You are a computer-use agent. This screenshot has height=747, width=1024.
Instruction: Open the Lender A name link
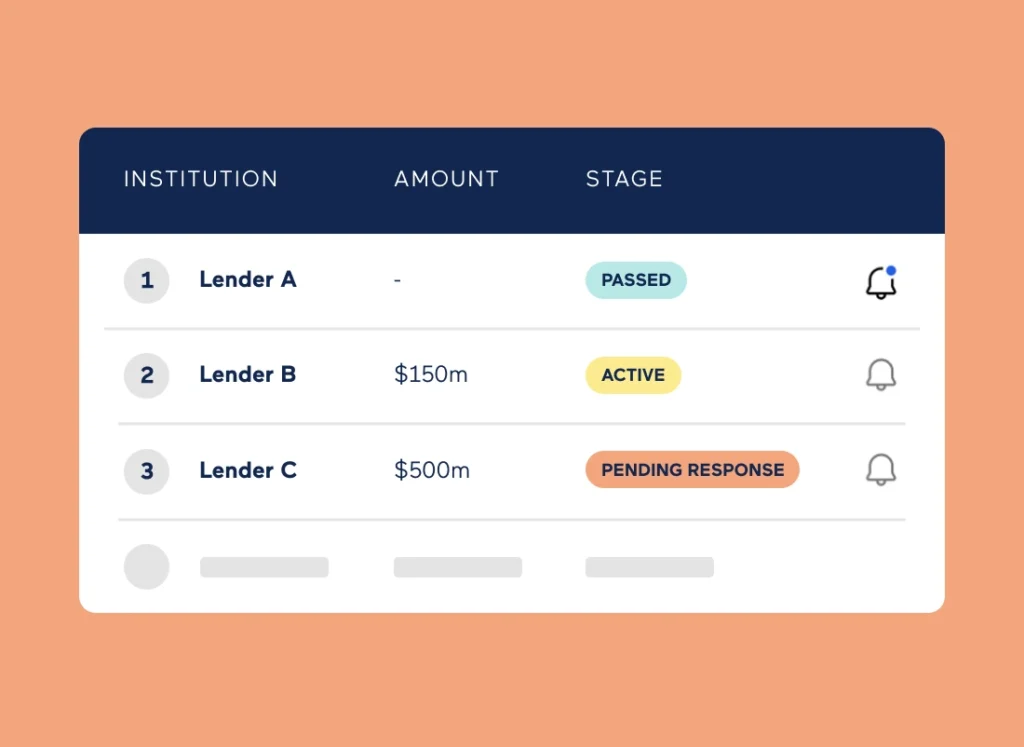pyautogui.click(x=248, y=280)
